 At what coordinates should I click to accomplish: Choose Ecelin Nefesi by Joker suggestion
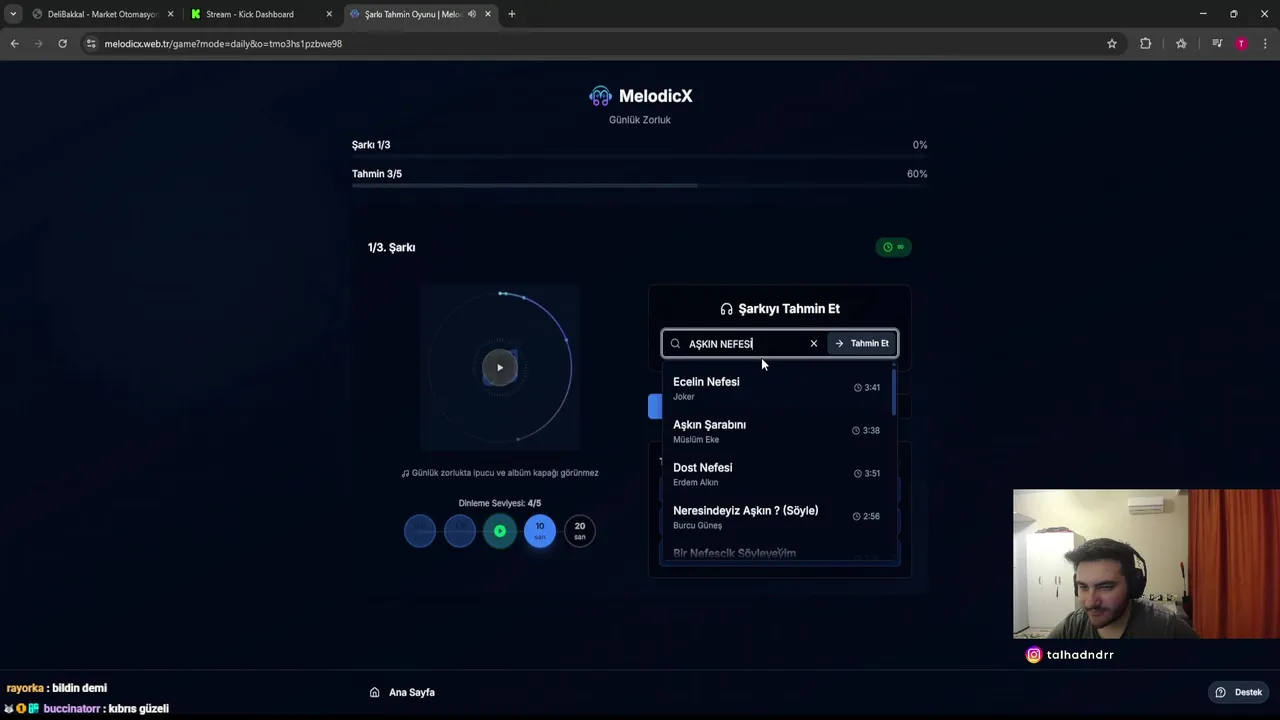click(x=776, y=388)
